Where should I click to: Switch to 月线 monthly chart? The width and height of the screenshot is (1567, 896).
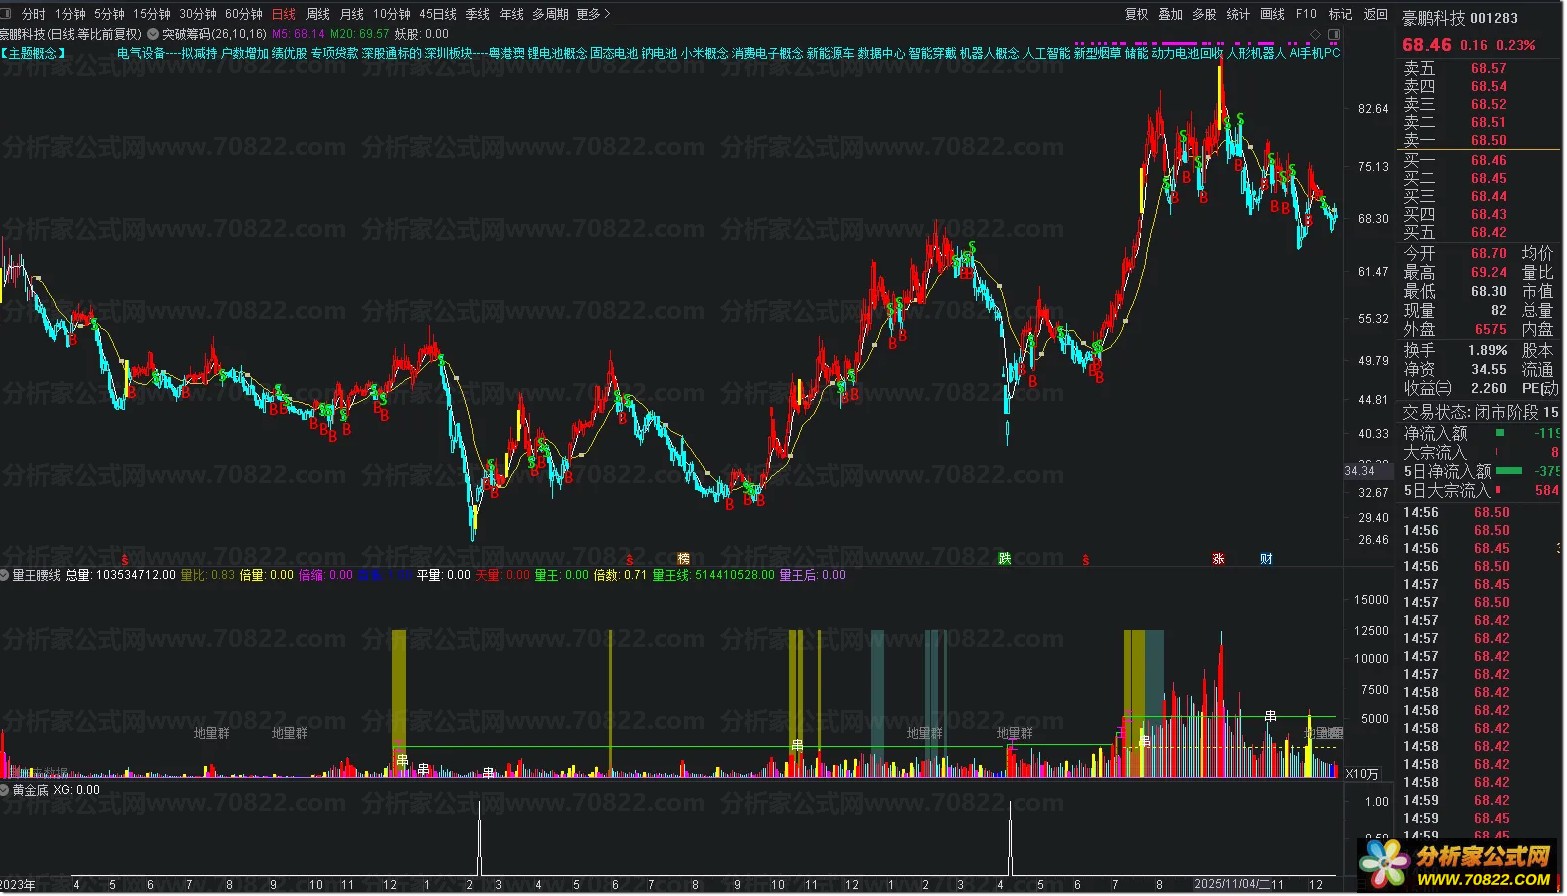pos(352,14)
